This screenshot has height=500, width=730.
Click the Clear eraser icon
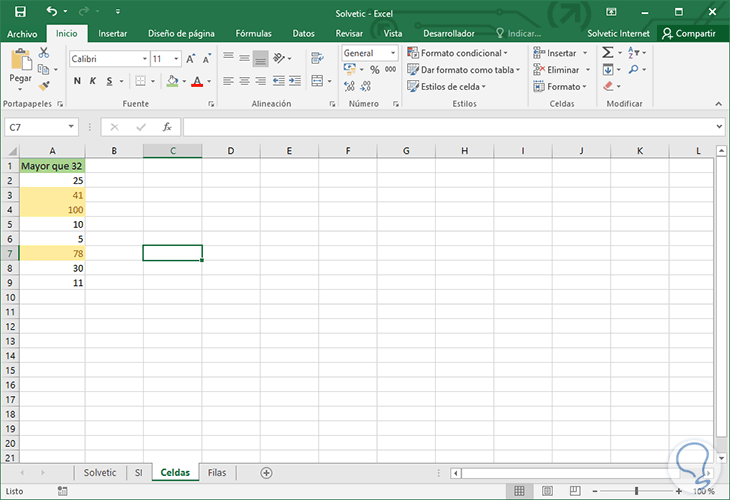[608, 86]
